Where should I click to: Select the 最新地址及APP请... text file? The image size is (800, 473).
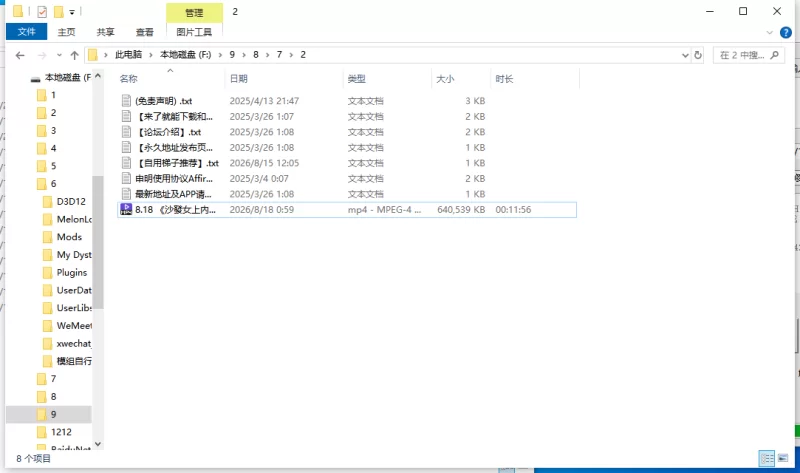(173, 194)
